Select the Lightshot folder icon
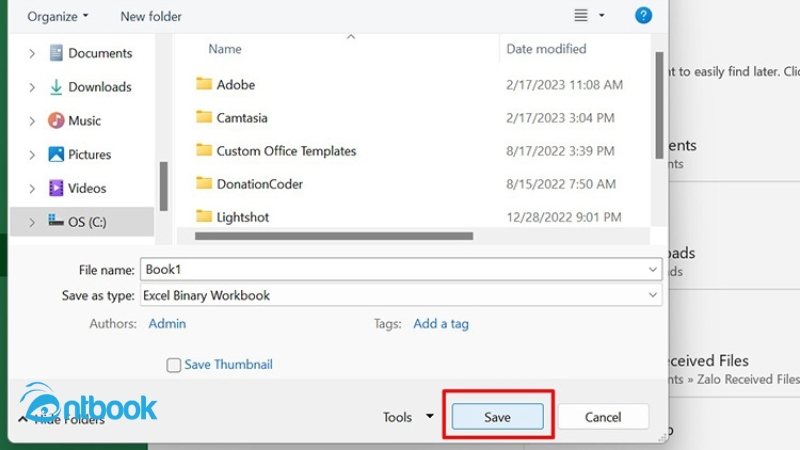This screenshot has width=800, height=450. pyautogui.click(x=204, y=216)
